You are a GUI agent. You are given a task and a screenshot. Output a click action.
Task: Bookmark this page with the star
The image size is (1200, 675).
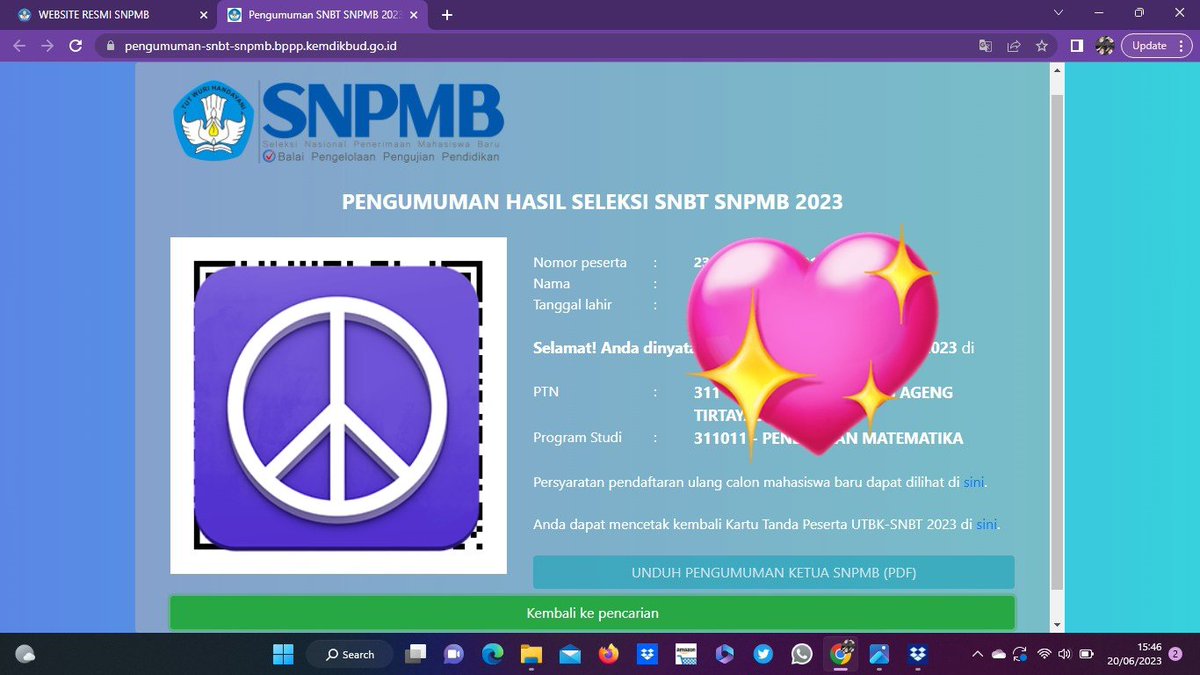1042,46
